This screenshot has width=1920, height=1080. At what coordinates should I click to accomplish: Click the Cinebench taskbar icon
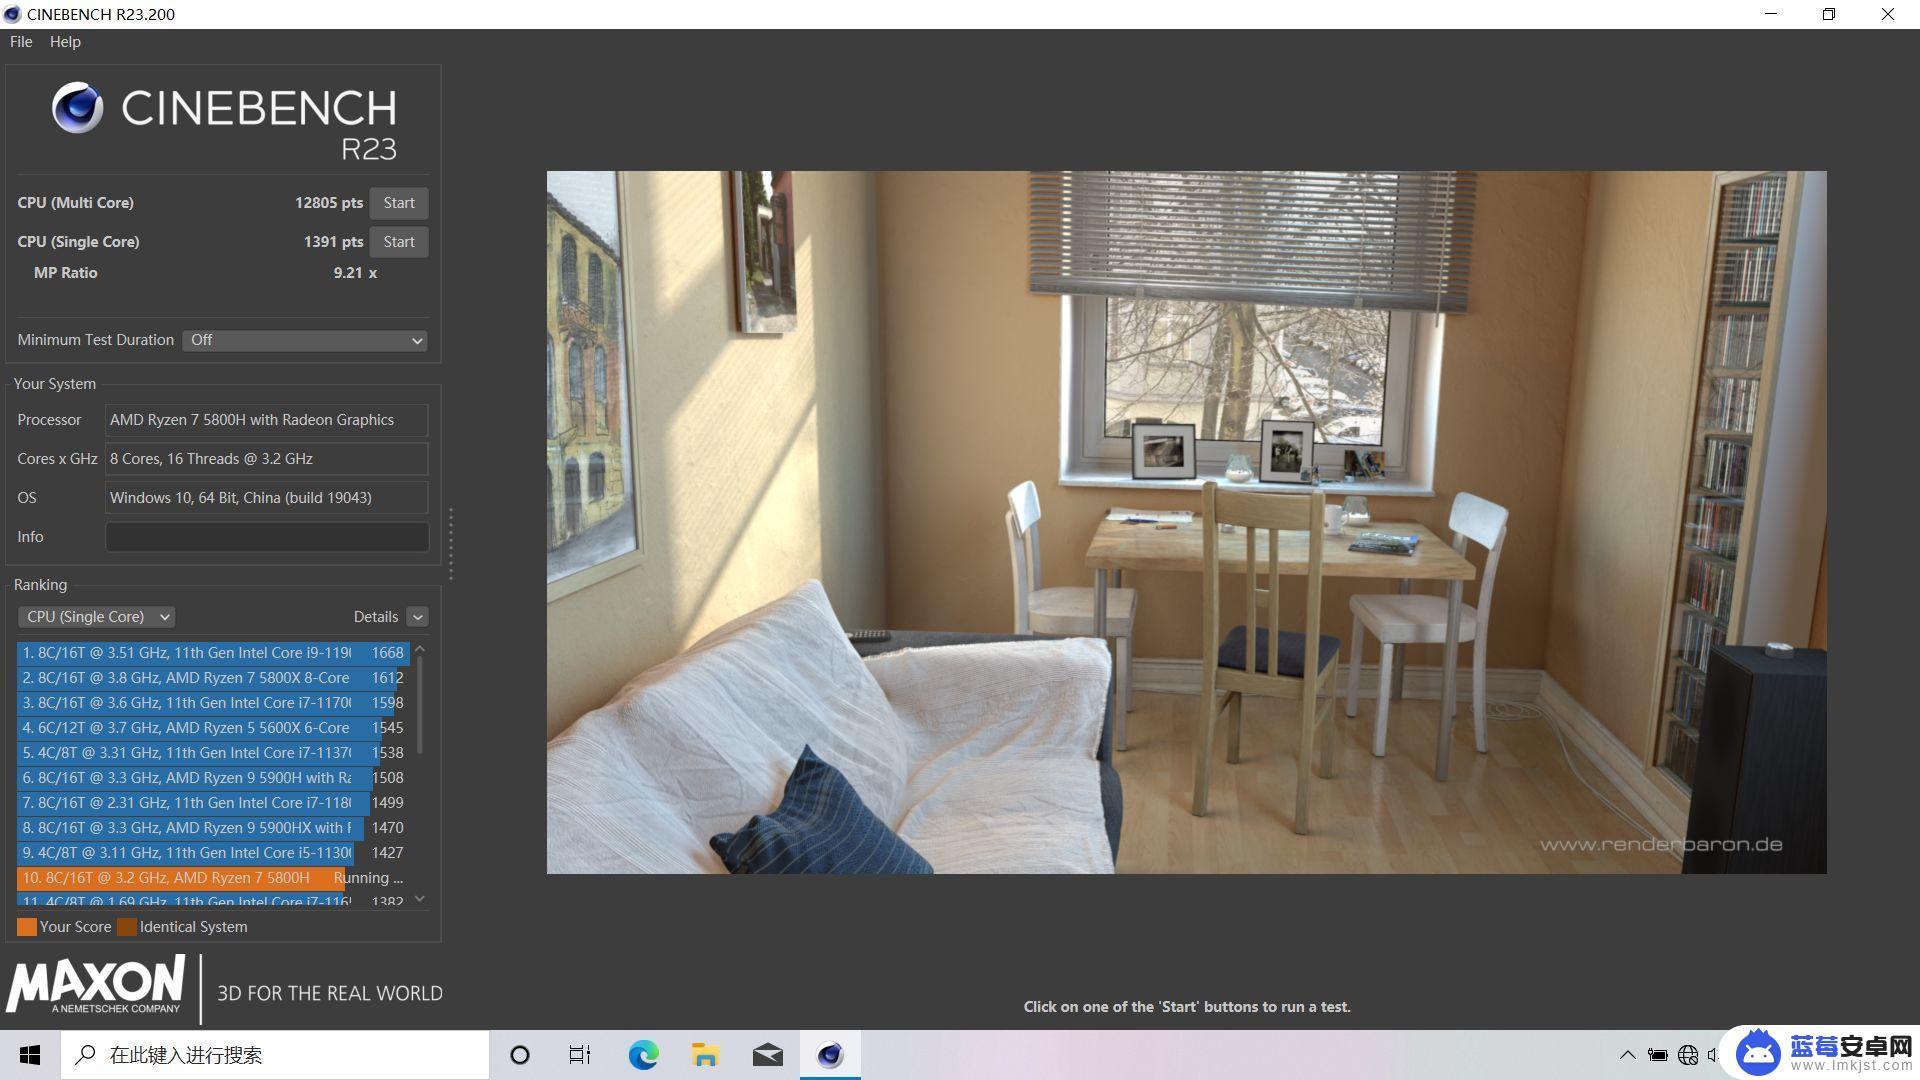[830, 1055]
